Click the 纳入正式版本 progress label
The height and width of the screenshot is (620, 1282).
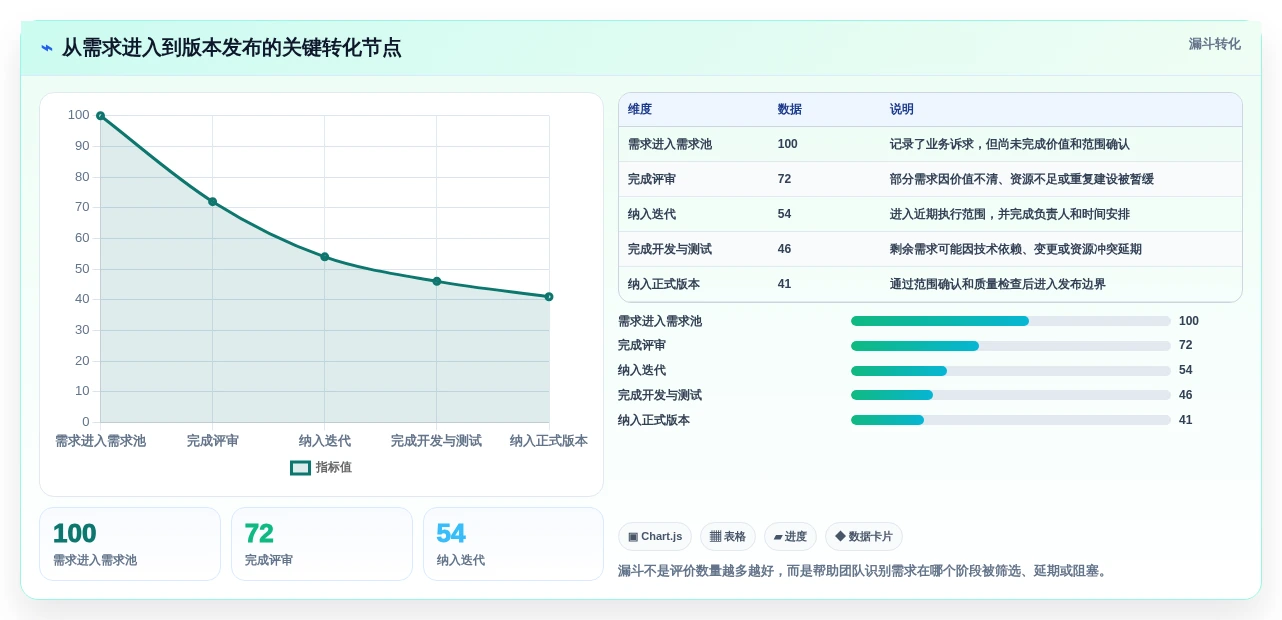(654, 420)
